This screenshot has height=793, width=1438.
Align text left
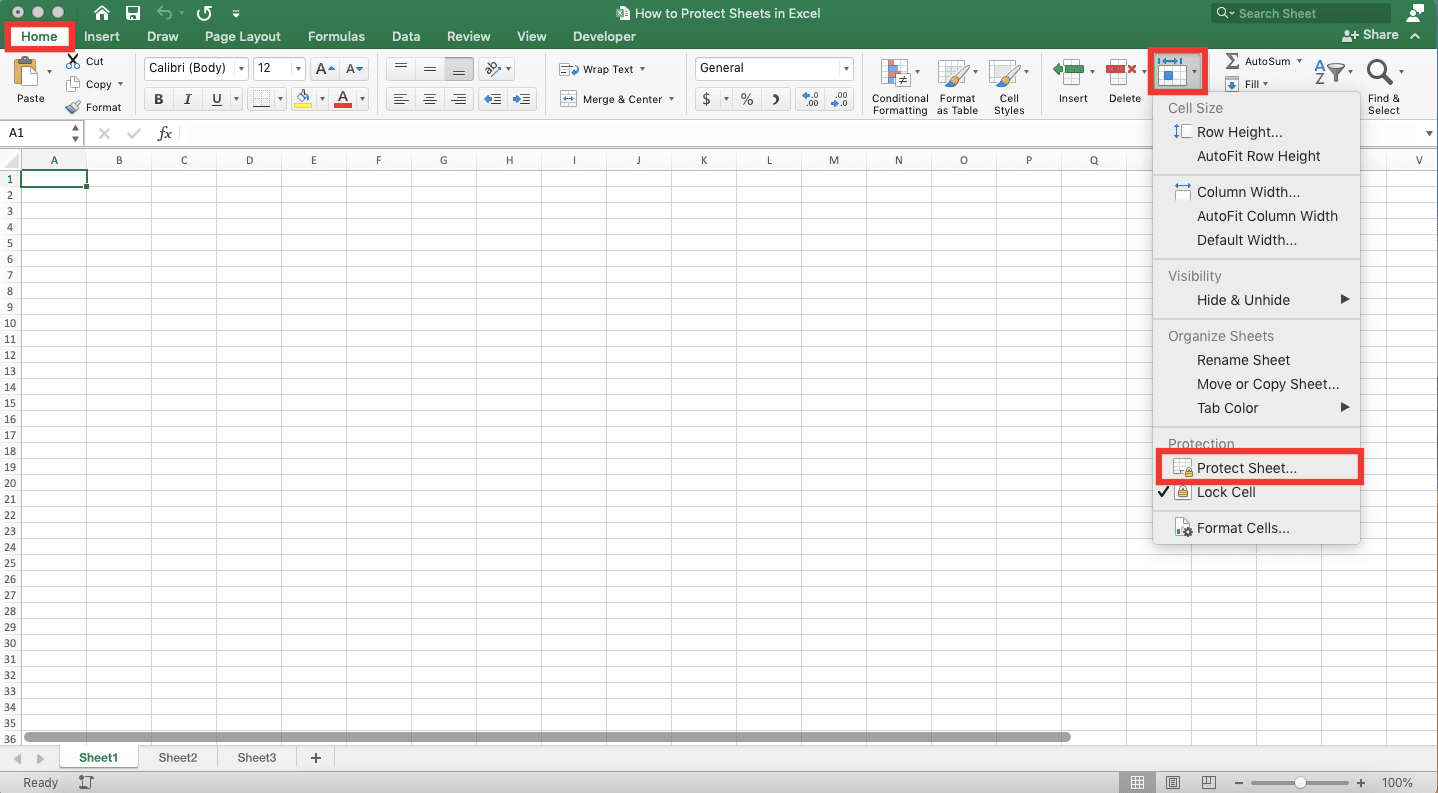click(x=400, y=99)
